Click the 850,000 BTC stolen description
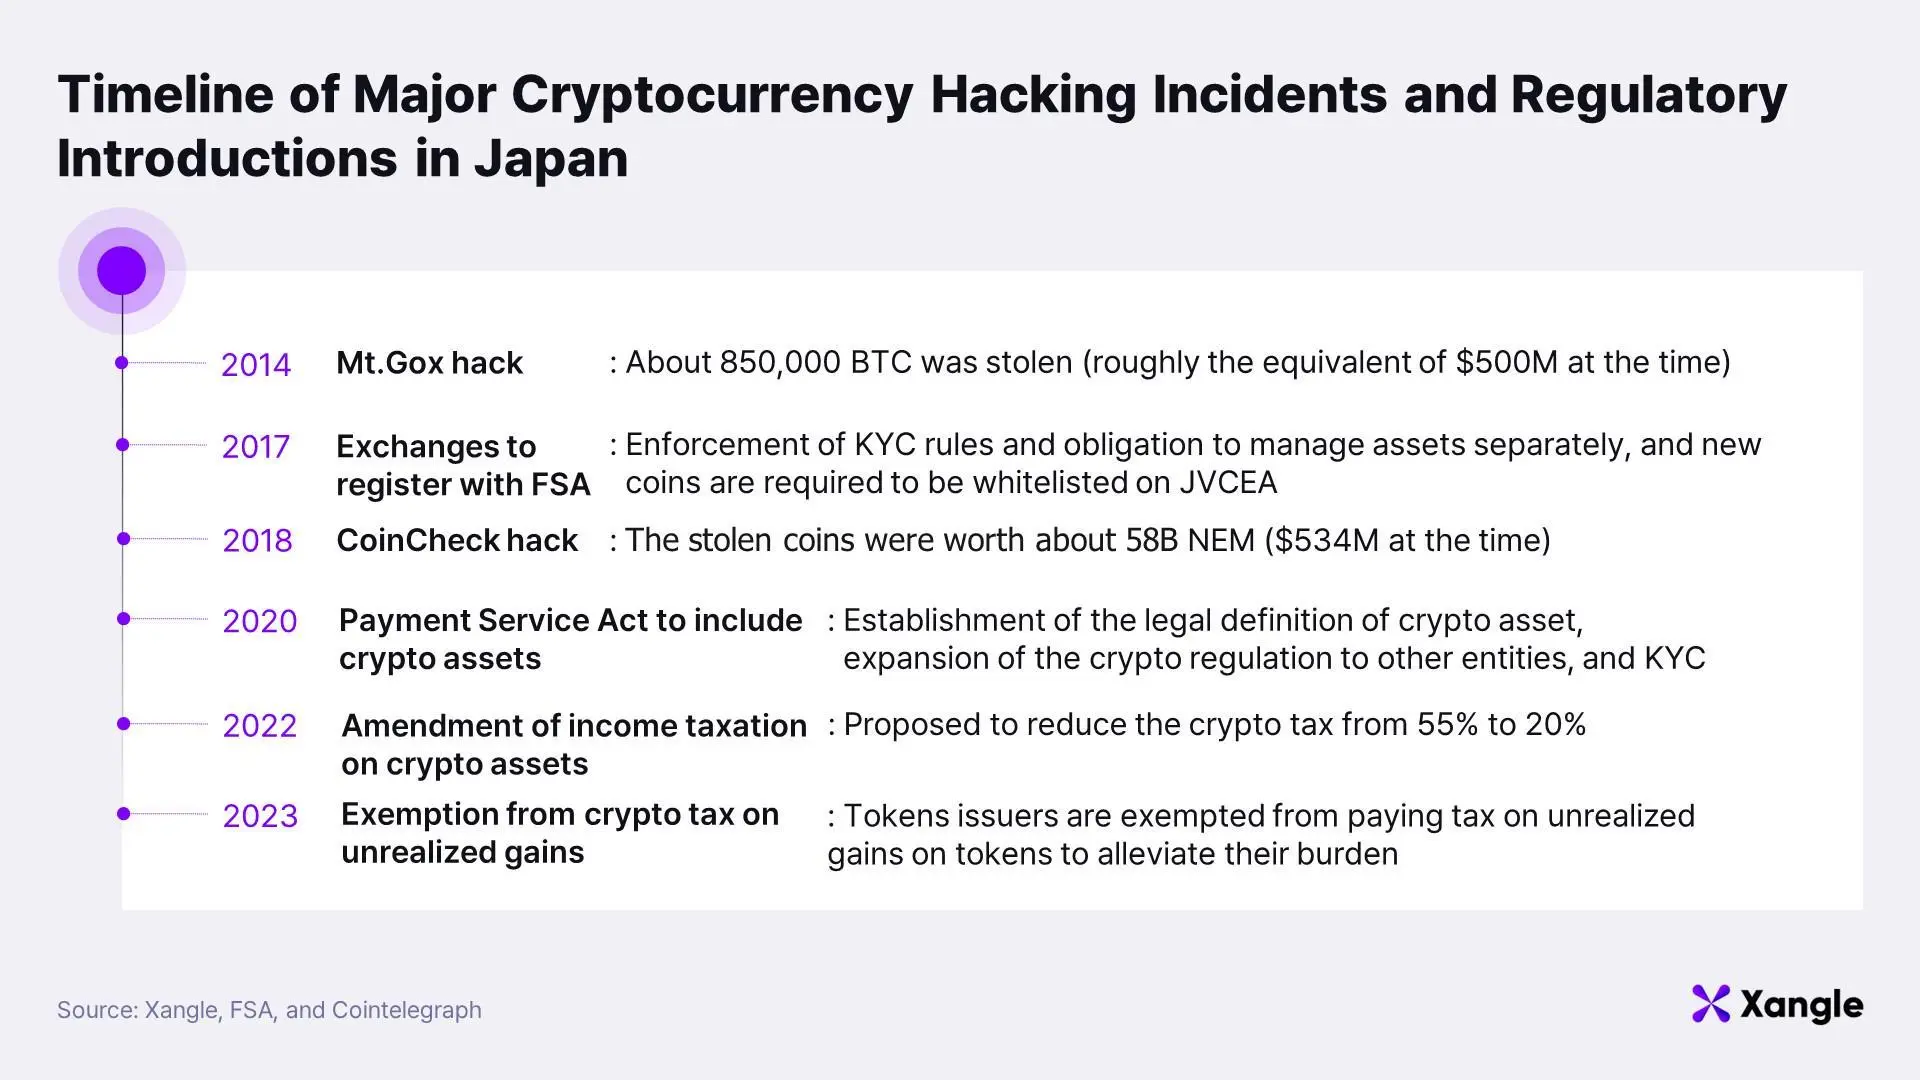Image resolution: width=1920 pixels, height=1080 pixels. [1170, 362]
